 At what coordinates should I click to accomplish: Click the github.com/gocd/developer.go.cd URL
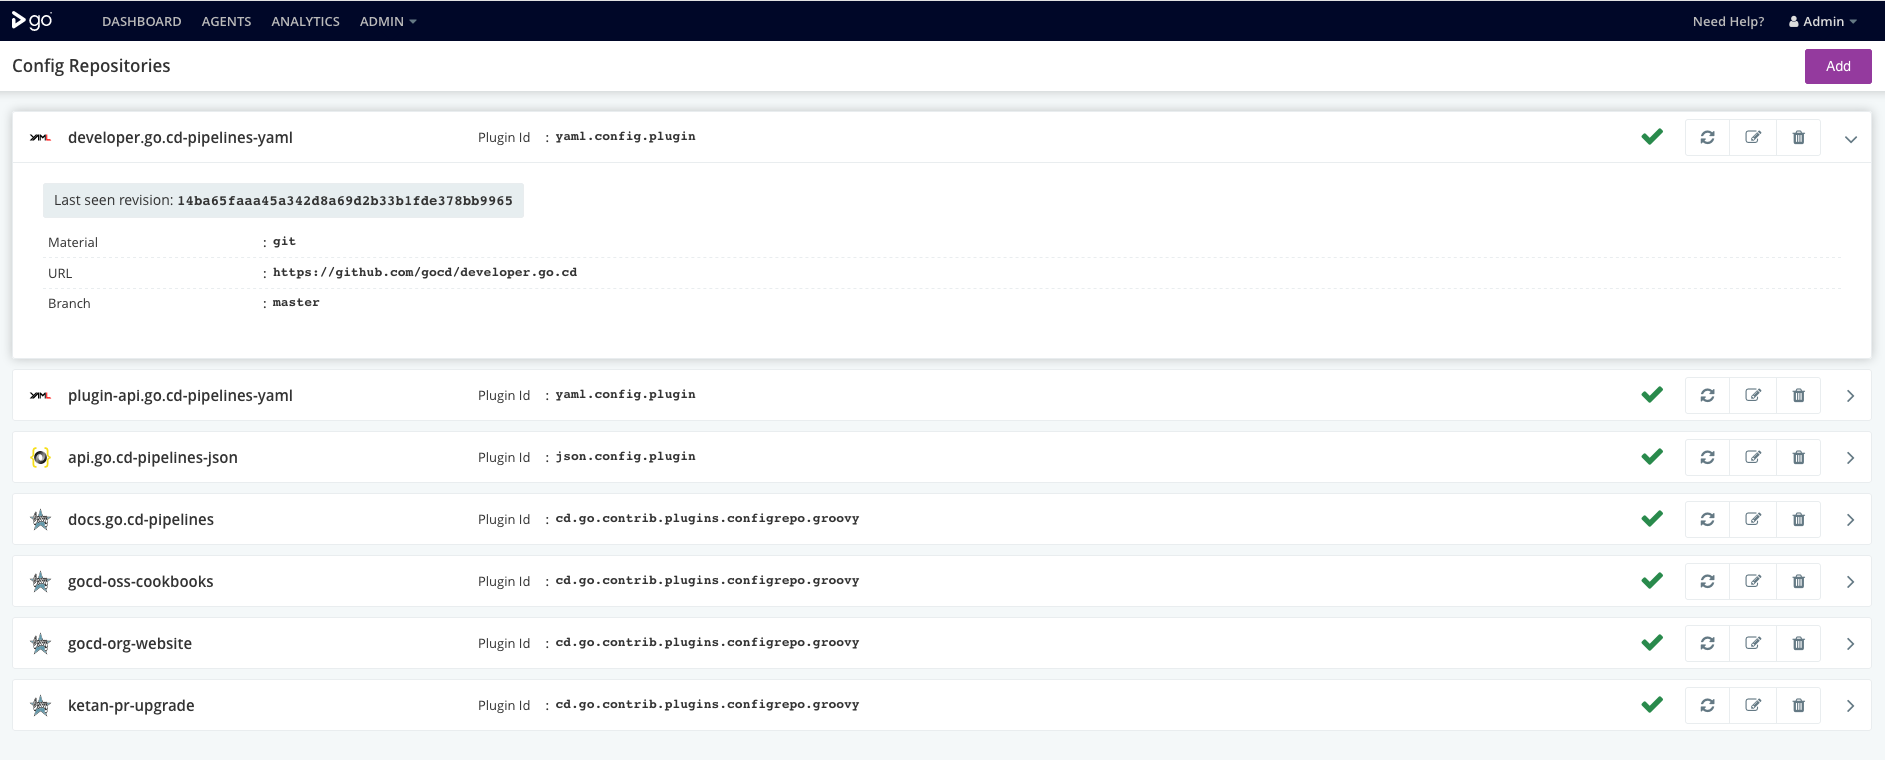coord(425,272)
